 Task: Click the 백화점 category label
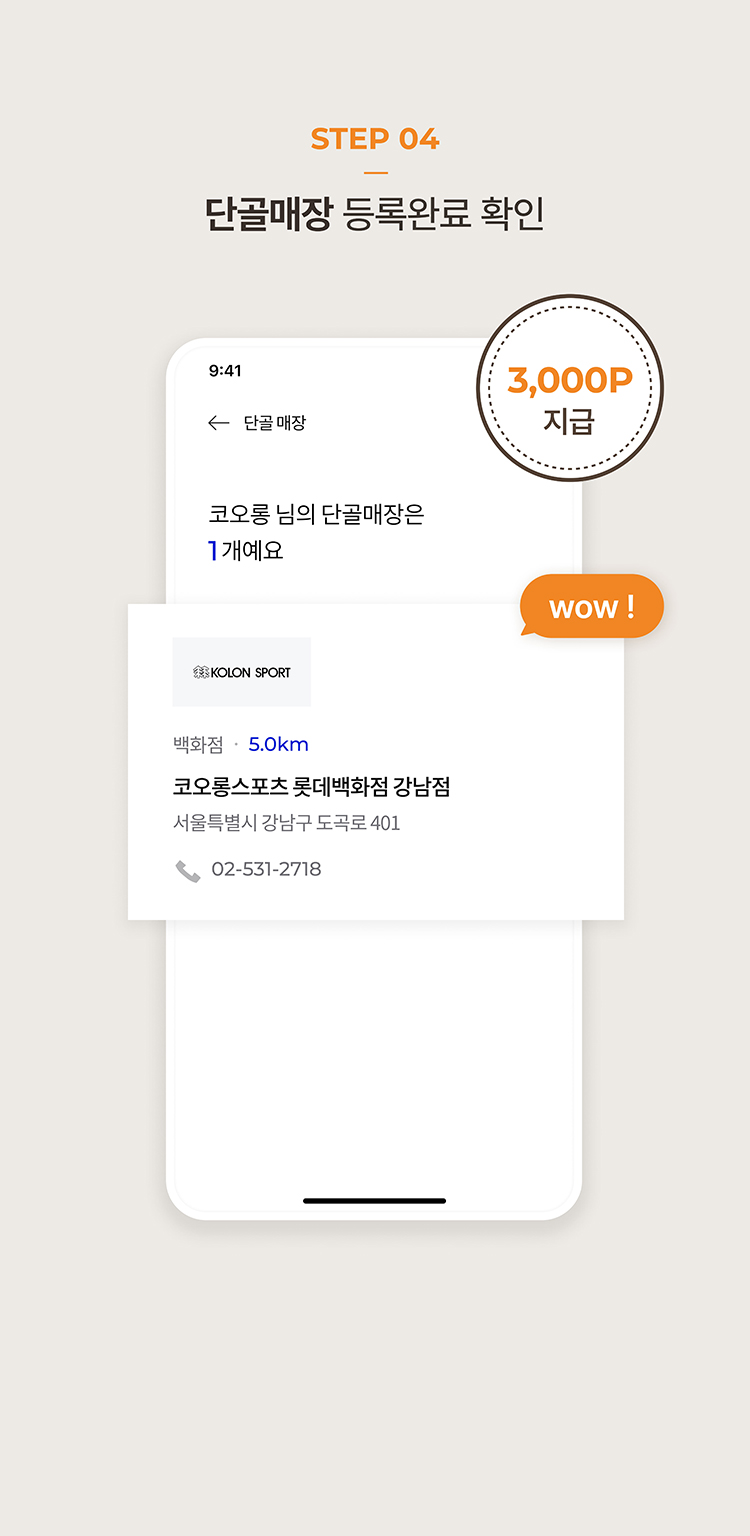click(x=198, y=745)
